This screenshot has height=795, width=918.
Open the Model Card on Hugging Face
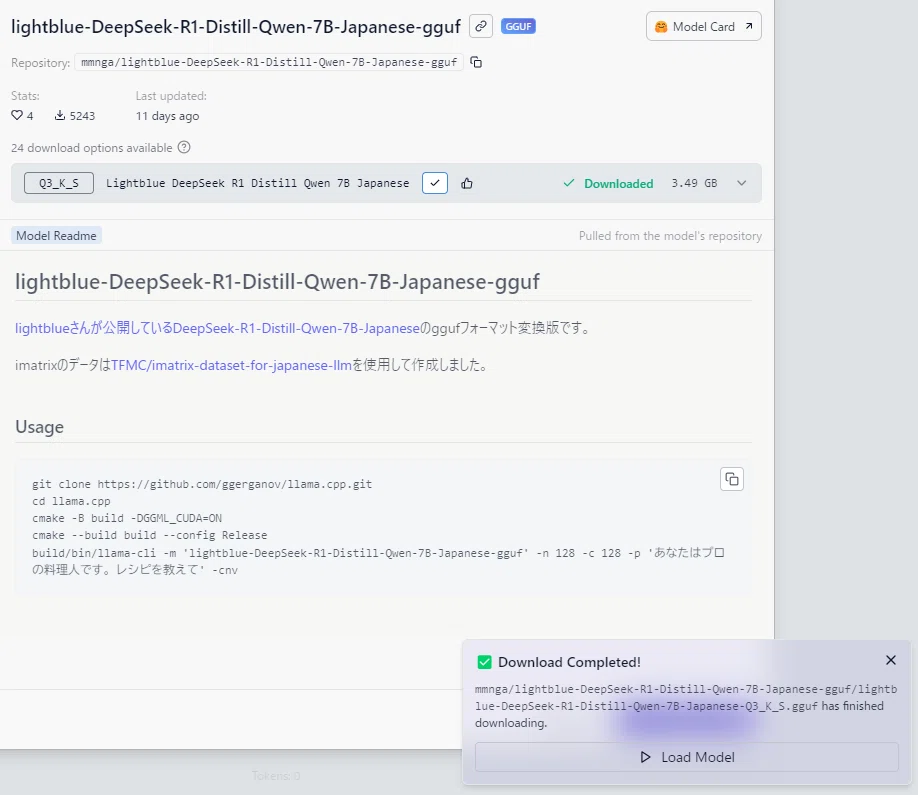pos(704,26)
